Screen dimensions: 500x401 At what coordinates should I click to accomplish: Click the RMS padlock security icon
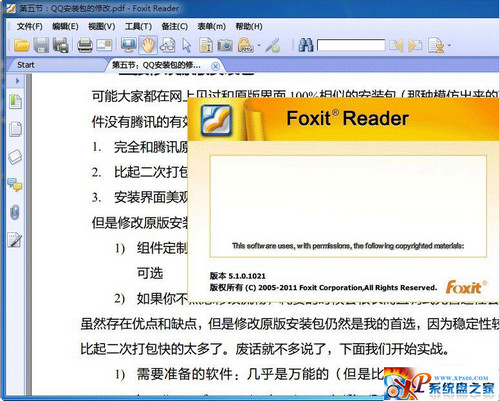pos(246,45)
